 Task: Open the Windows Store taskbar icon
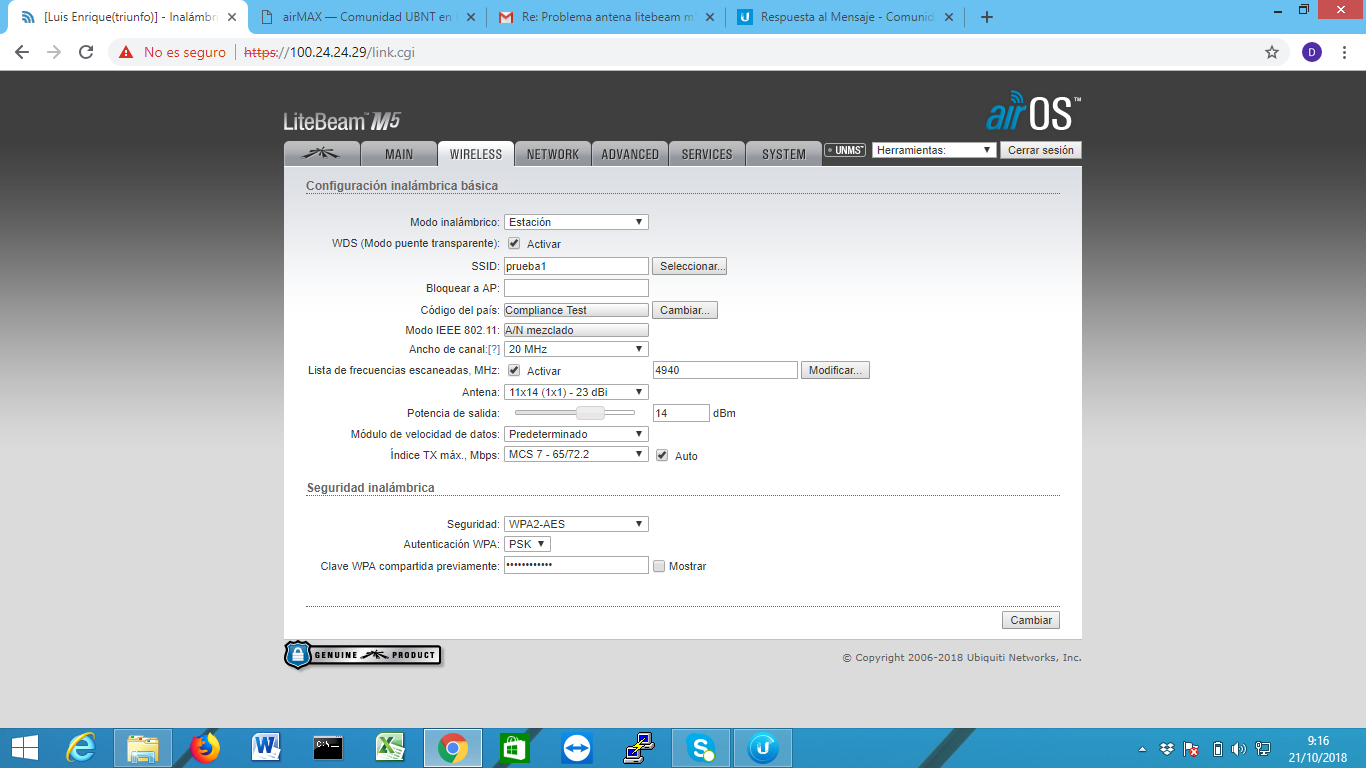(515, 747)
